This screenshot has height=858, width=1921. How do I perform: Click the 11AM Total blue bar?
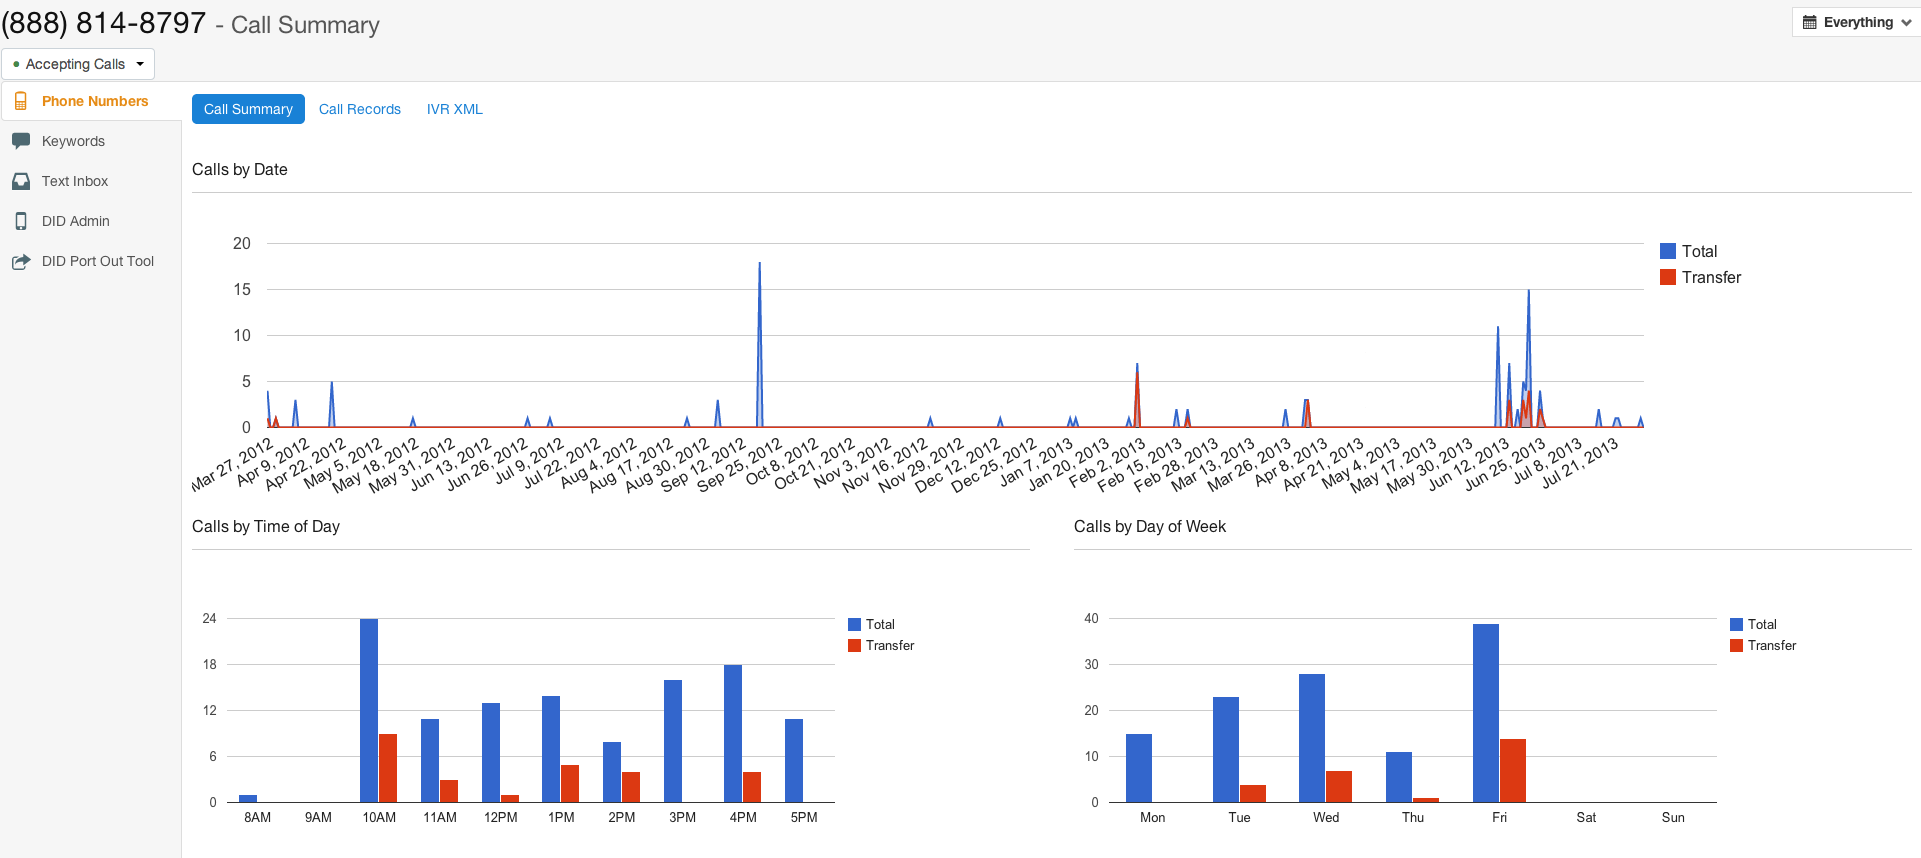pos(430,760)
